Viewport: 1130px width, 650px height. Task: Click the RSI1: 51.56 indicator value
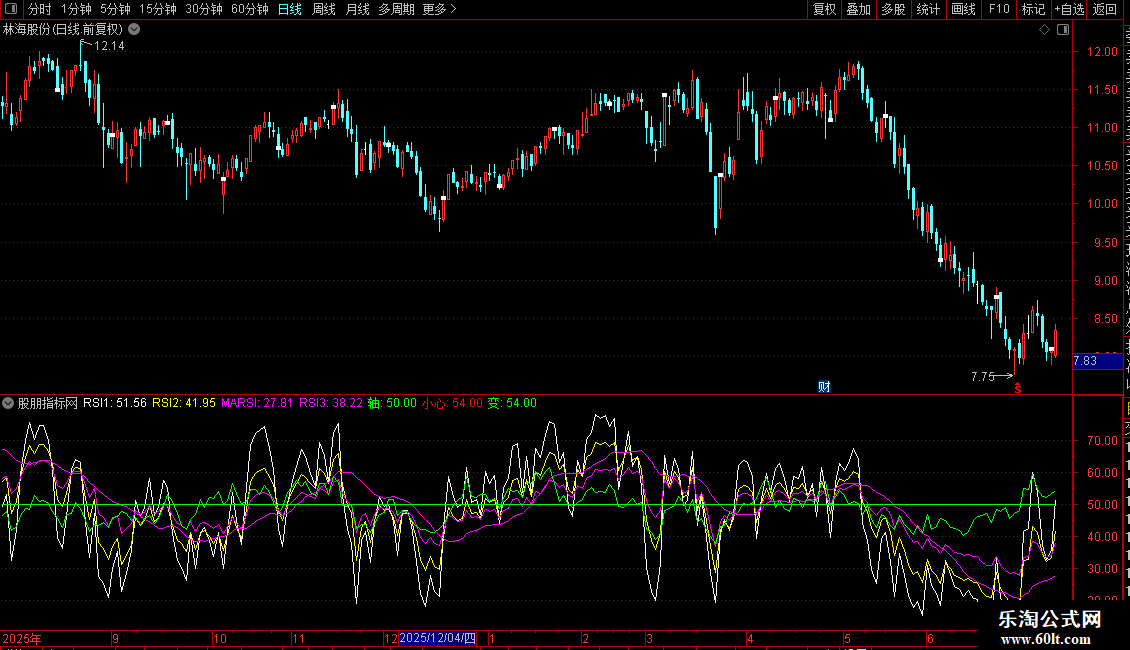(115, 403)
